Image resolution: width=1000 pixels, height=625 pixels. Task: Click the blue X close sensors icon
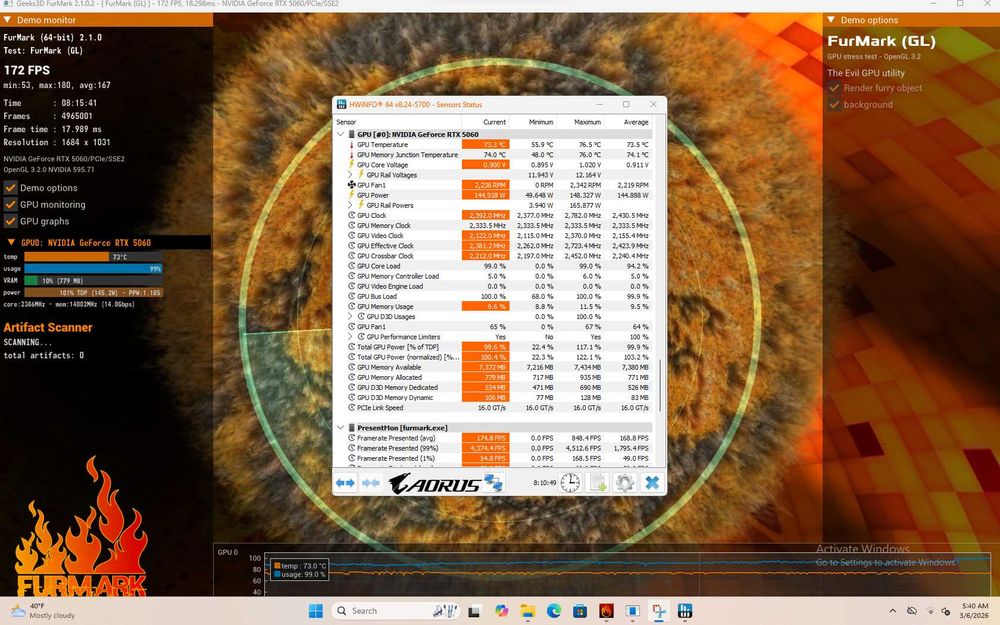tap(652, 483)
